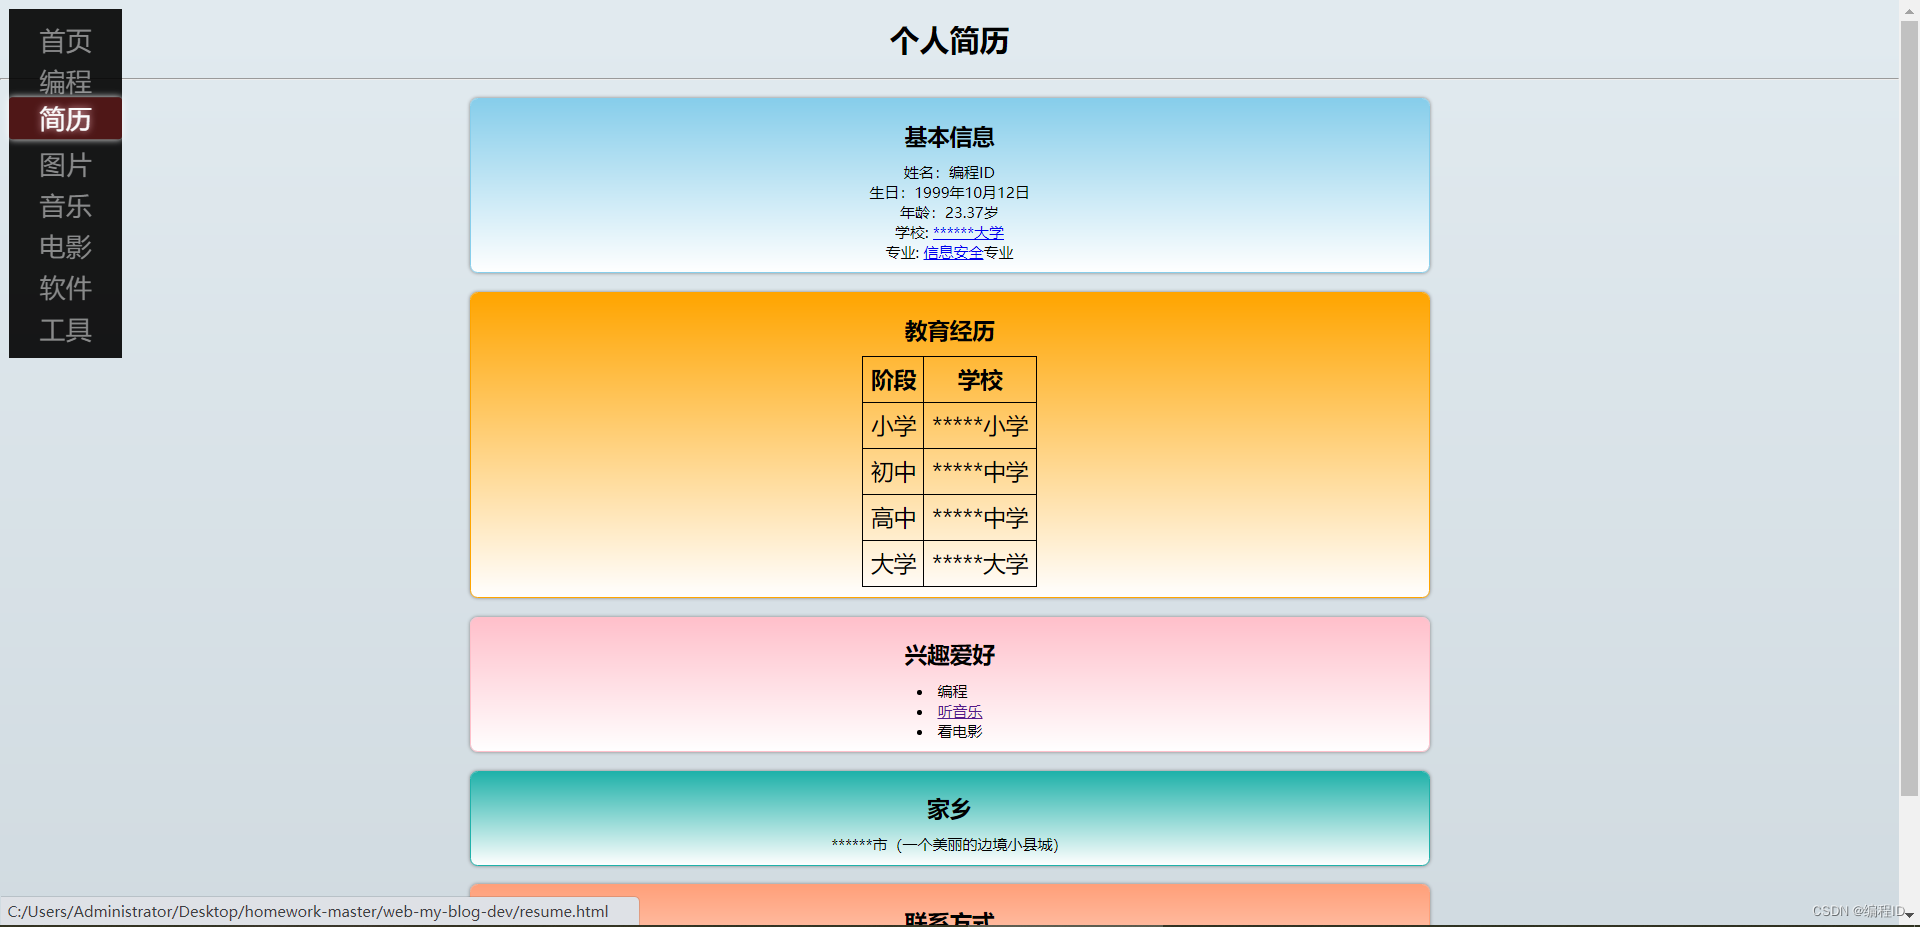The height and width of the screenshot is (927, 1920).
Task: Select 软件 from the sidebar
Action: pos(65,289)
